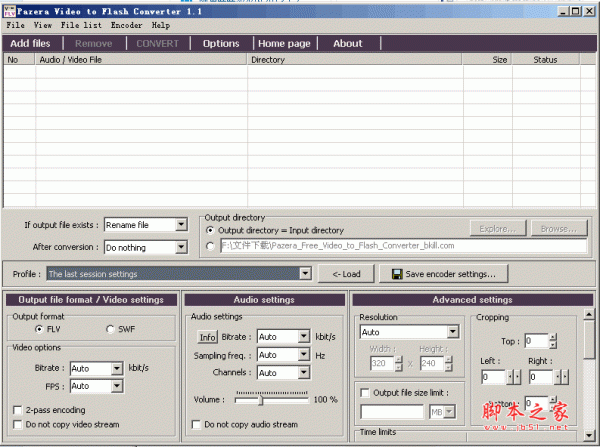Expand the Profile dropdown
Screen dimensions: 600x447
305,274
